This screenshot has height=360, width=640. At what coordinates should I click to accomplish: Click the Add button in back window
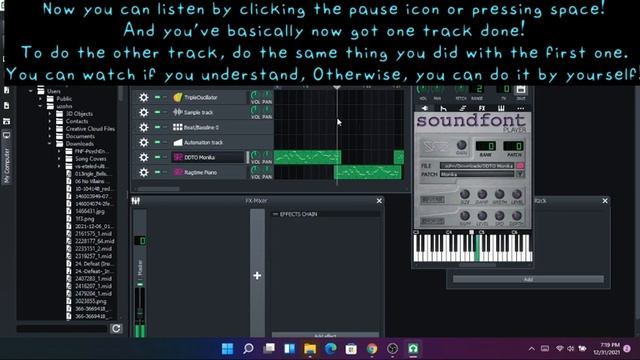coord(528,279)
